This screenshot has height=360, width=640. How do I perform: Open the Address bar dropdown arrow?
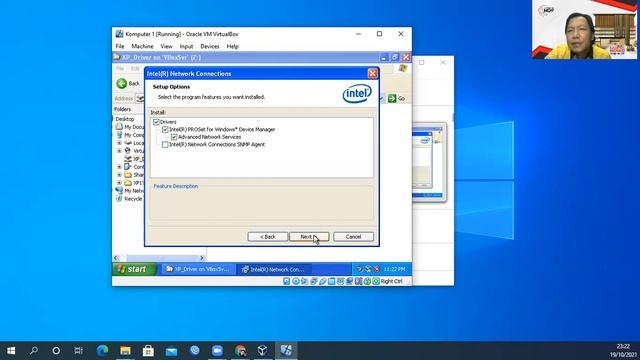382,98
